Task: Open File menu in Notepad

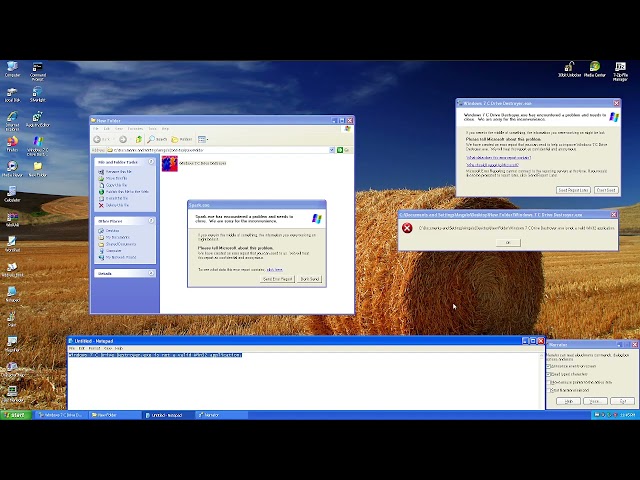Action: pos(72,349)
